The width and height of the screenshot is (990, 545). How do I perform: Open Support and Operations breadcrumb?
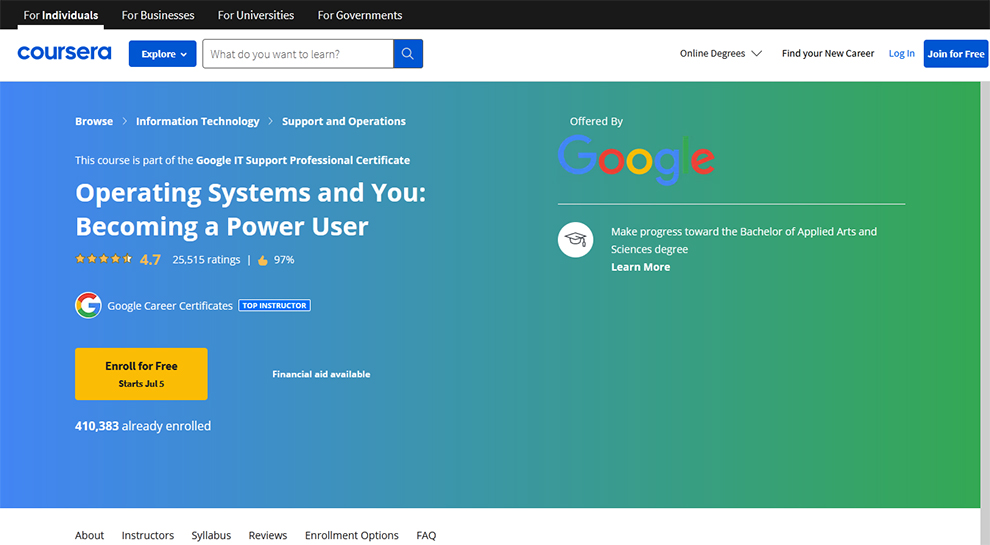(344, 121)
